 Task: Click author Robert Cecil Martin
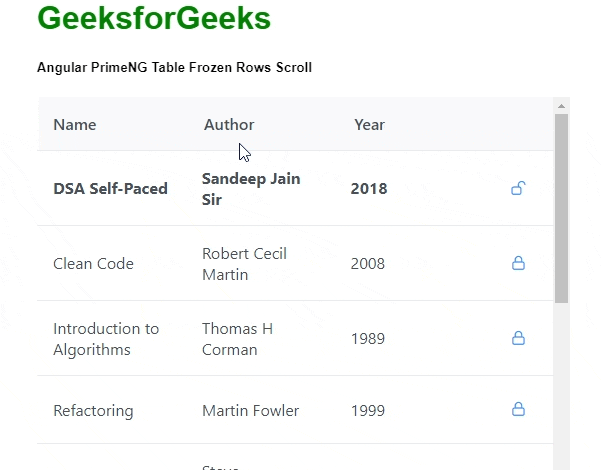[244, 264]
